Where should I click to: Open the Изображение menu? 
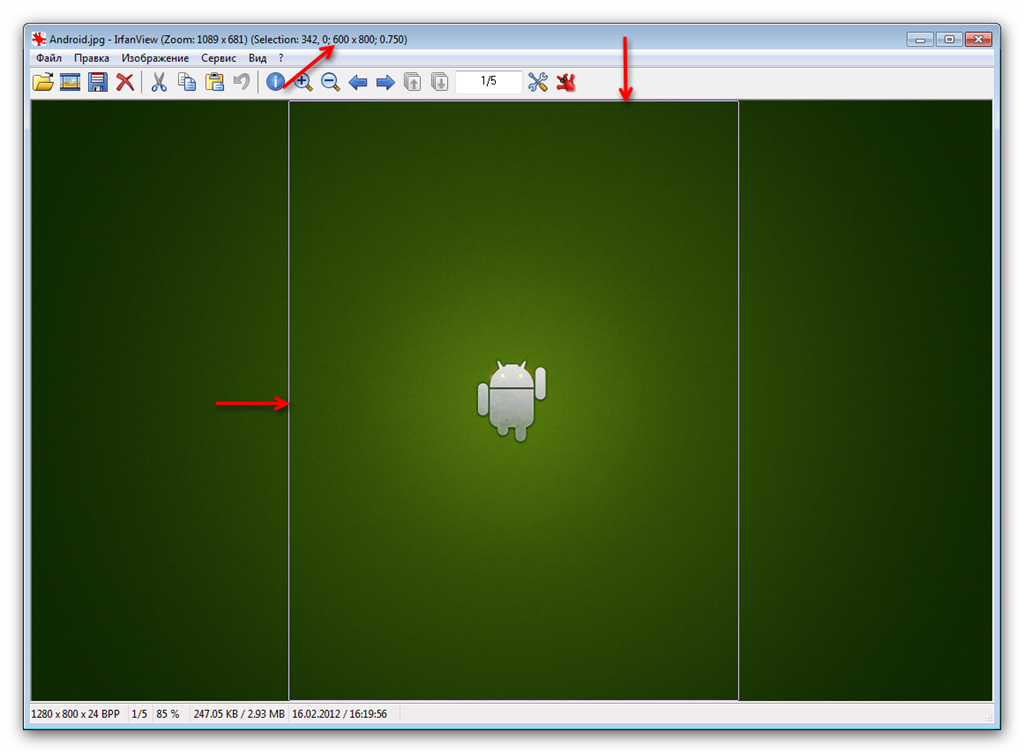pyautogui.click(x=155, y=58)
